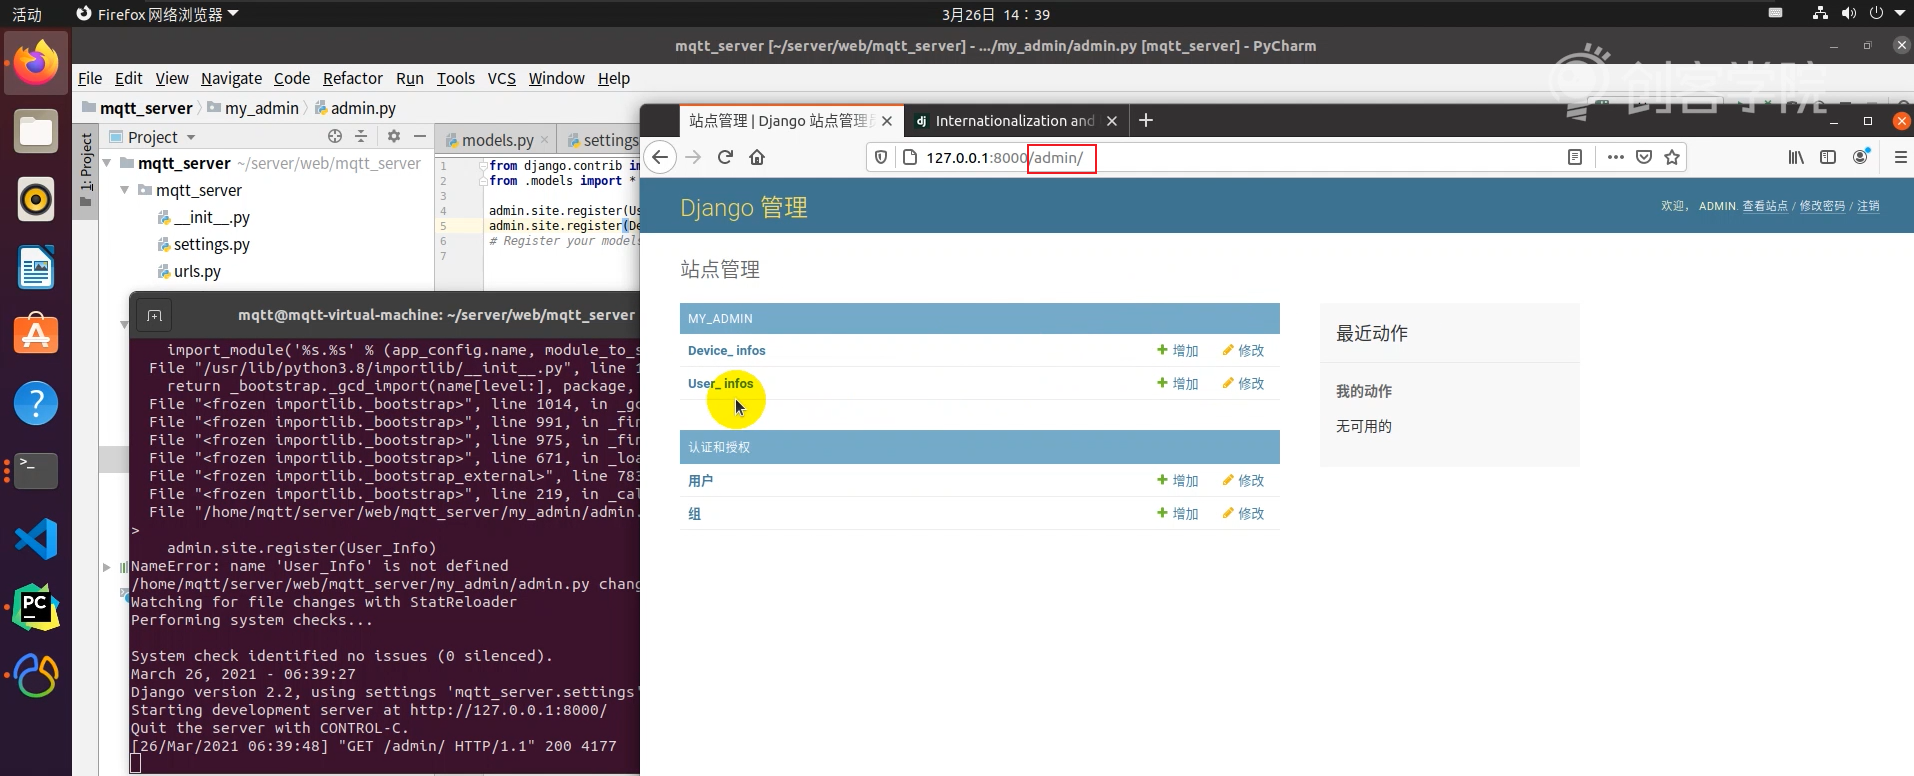
Task: Reload the Django admin page
Action: coord(726,157)
